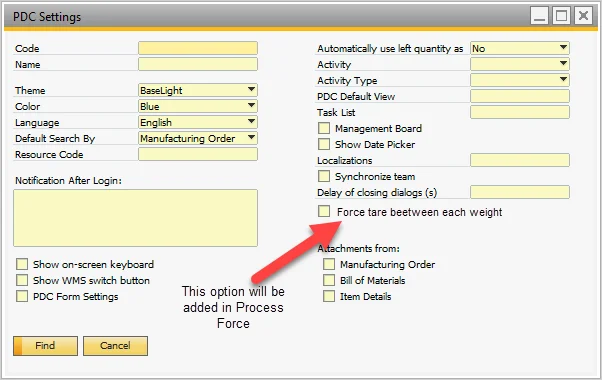Click the Notification After Login text area
This screenshot has width=602, height=380.
coord(135,218)
